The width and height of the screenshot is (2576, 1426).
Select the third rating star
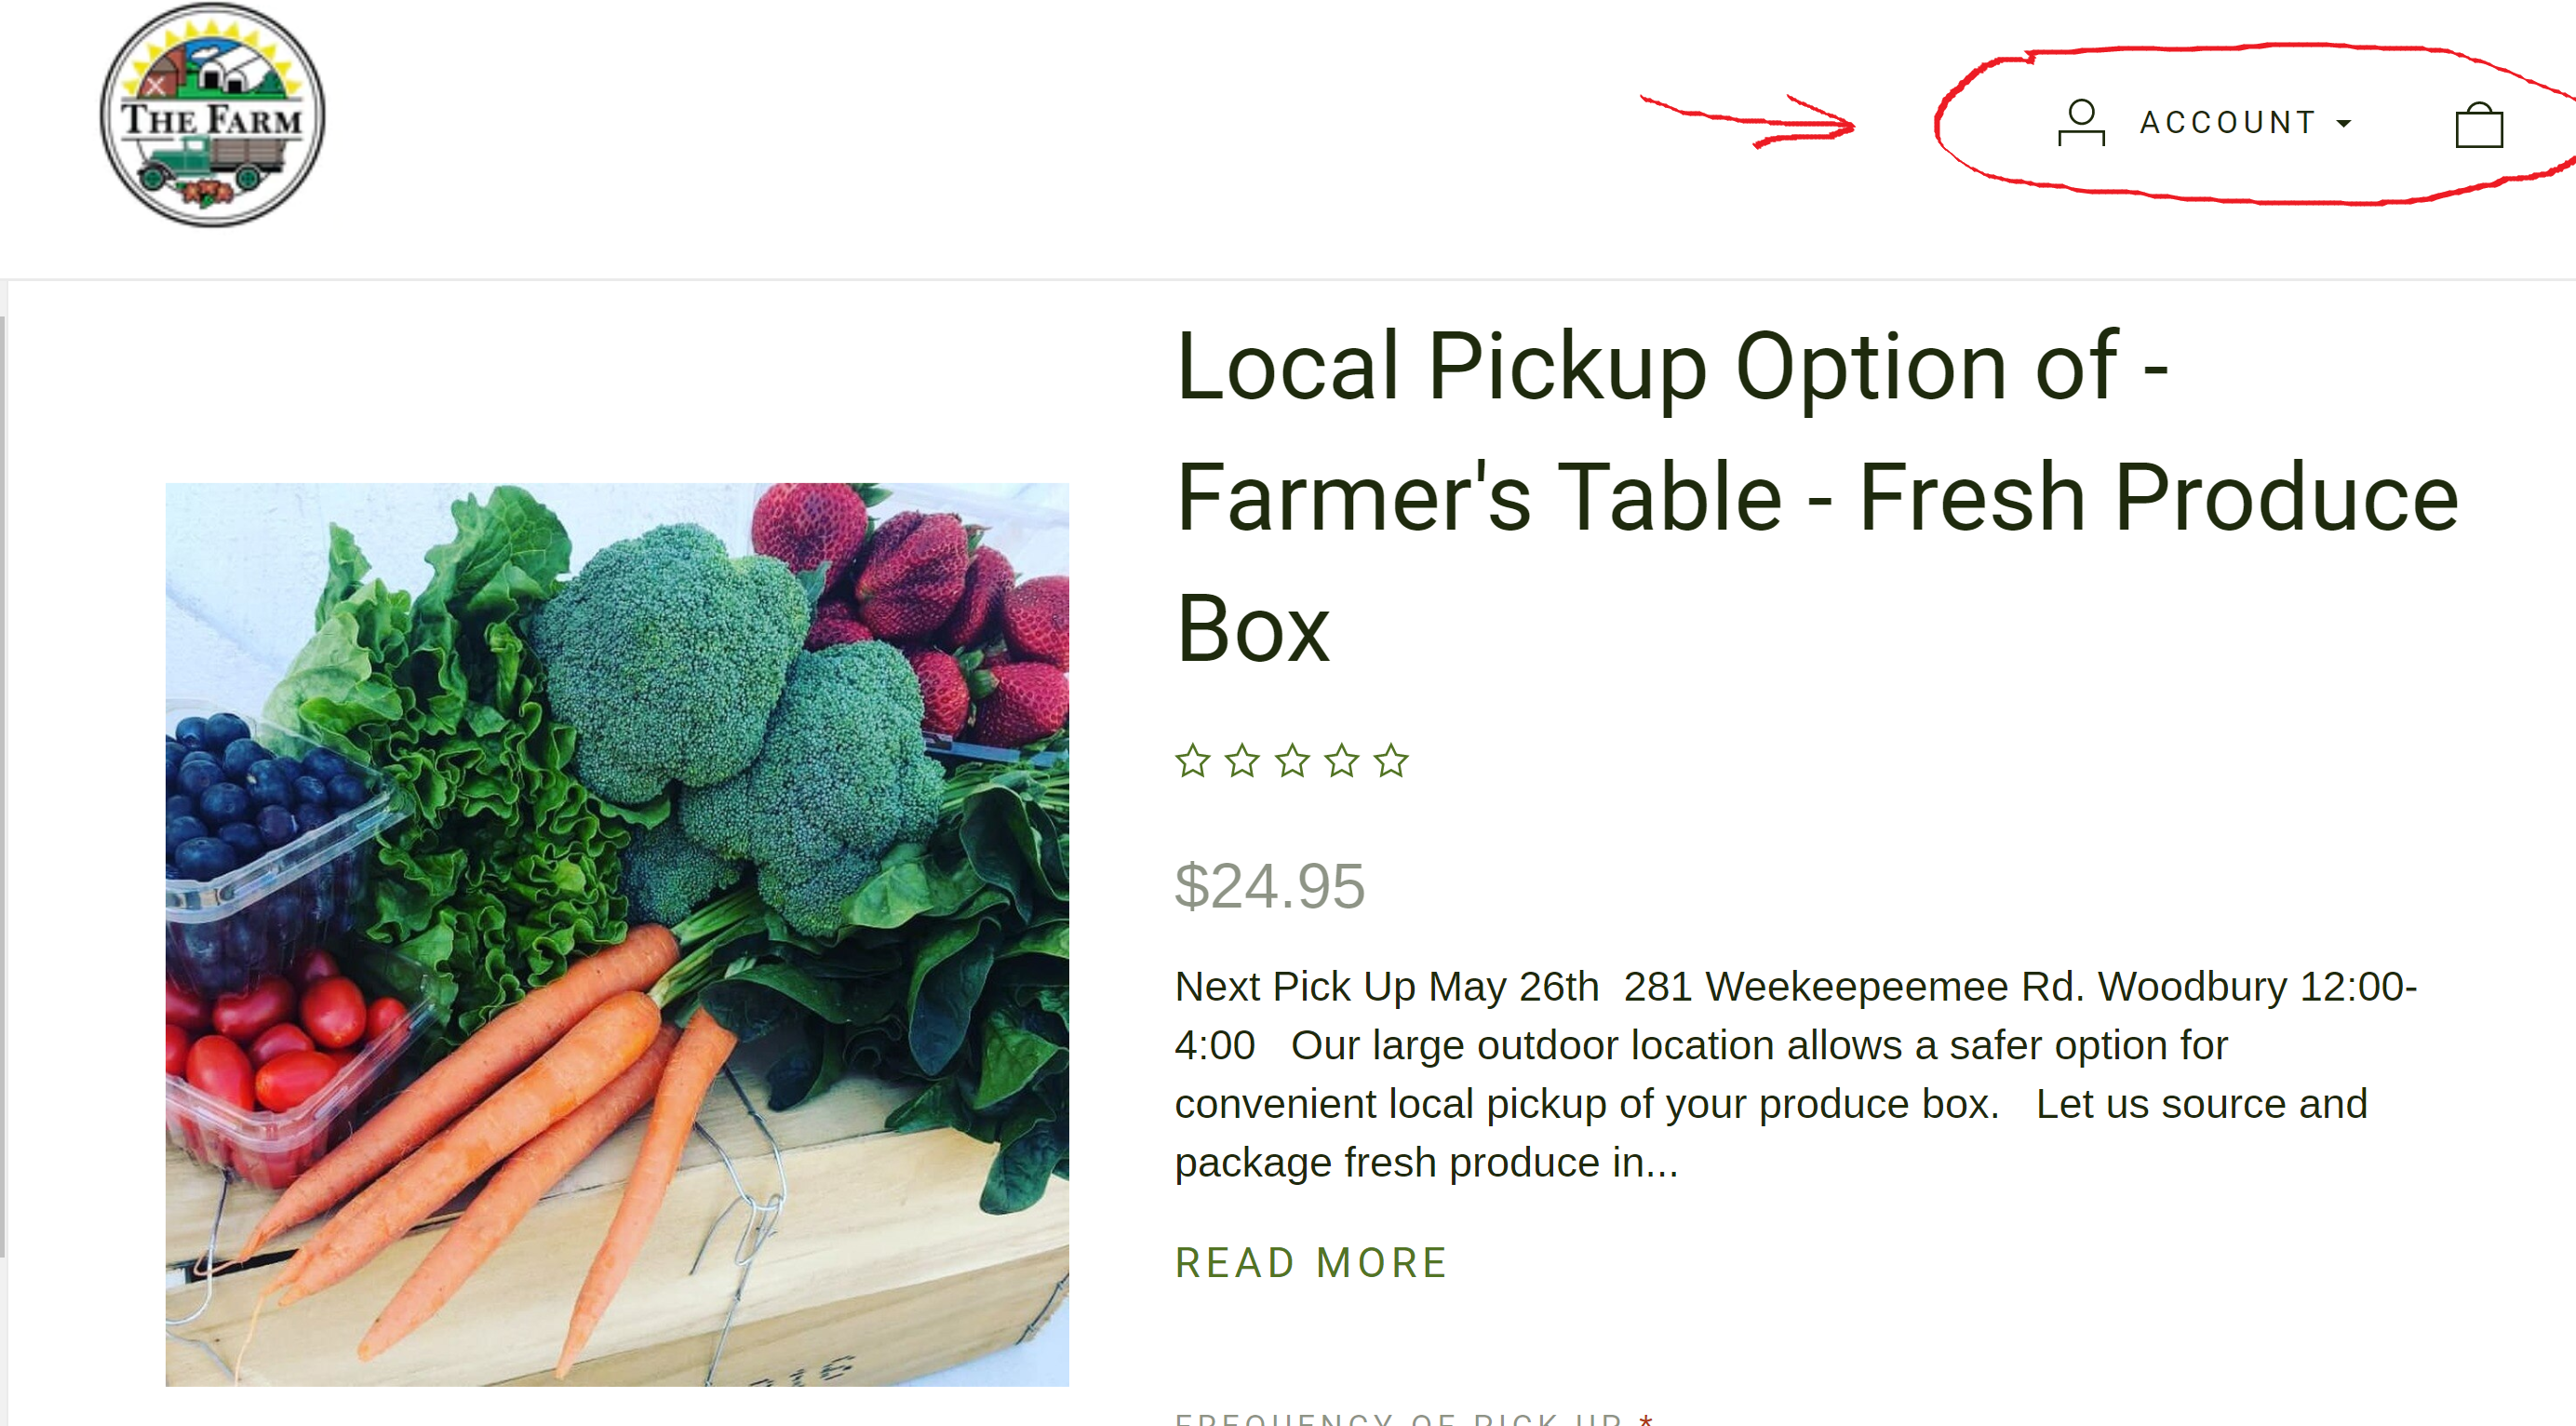[x=1292, y=761]
